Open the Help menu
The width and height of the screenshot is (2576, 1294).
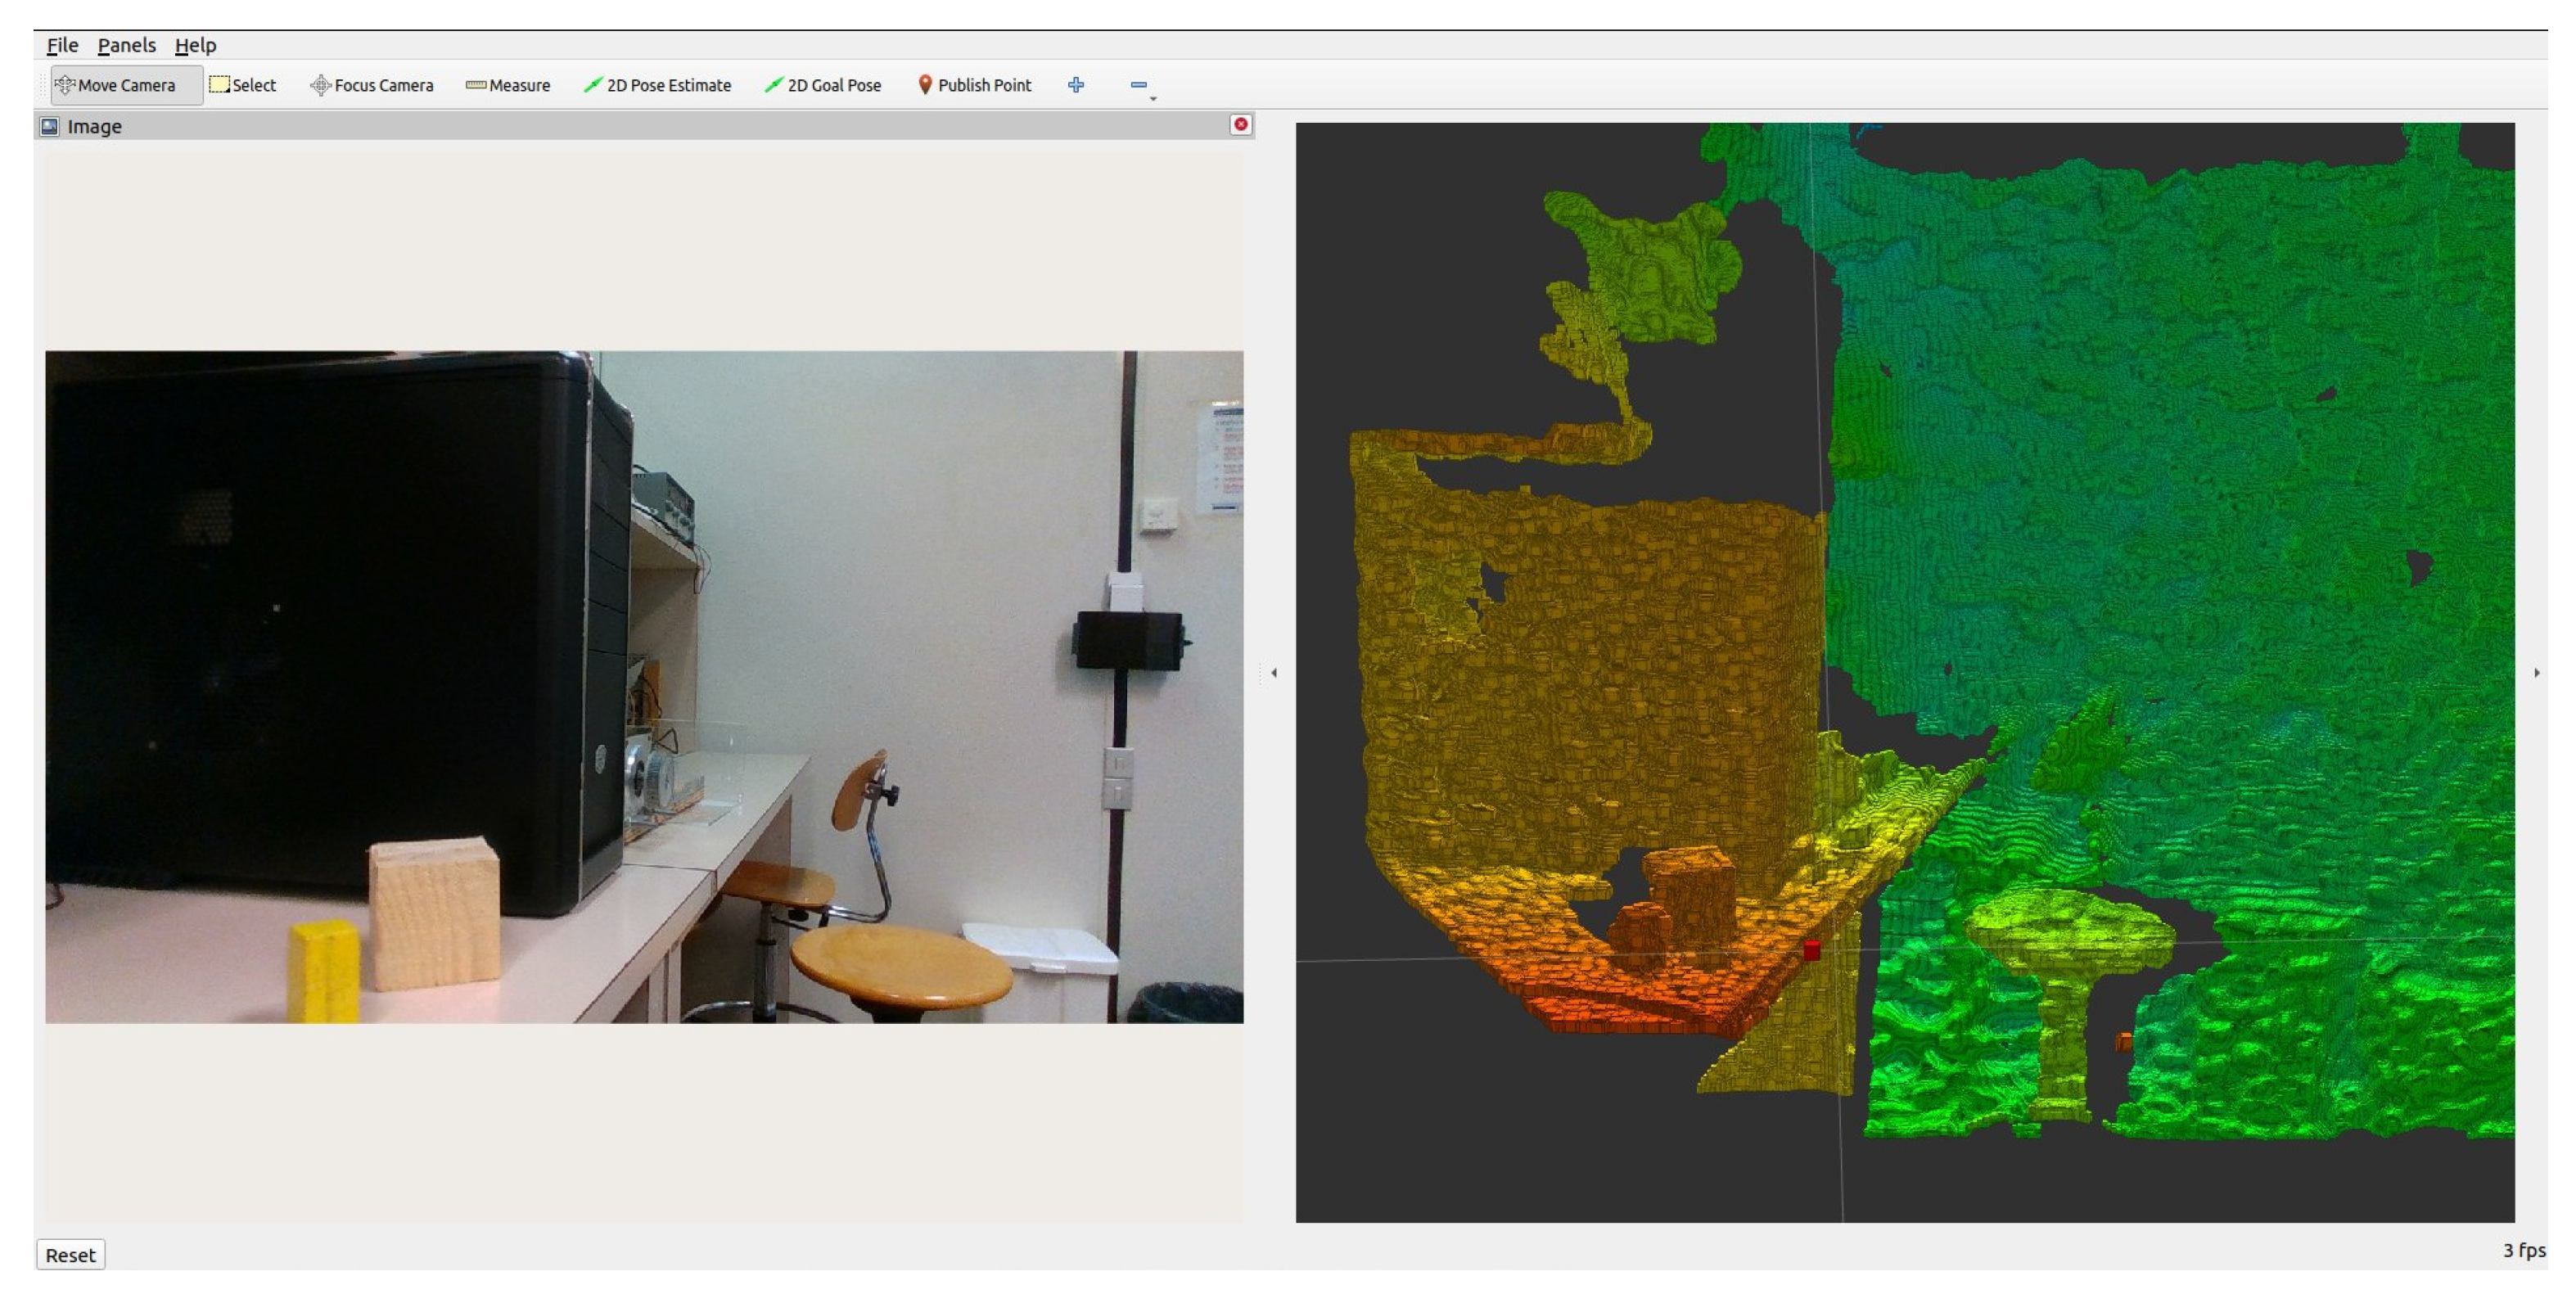tap(195, 45)
